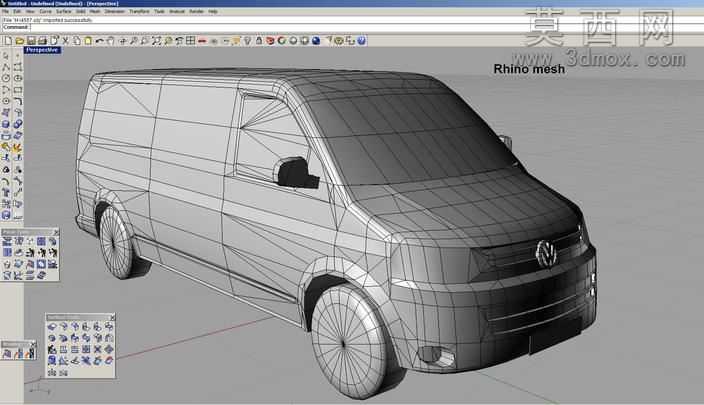Click the black X icon in lower floating toolbar
This screenshot has width=704, height=405.
(97, 349)
